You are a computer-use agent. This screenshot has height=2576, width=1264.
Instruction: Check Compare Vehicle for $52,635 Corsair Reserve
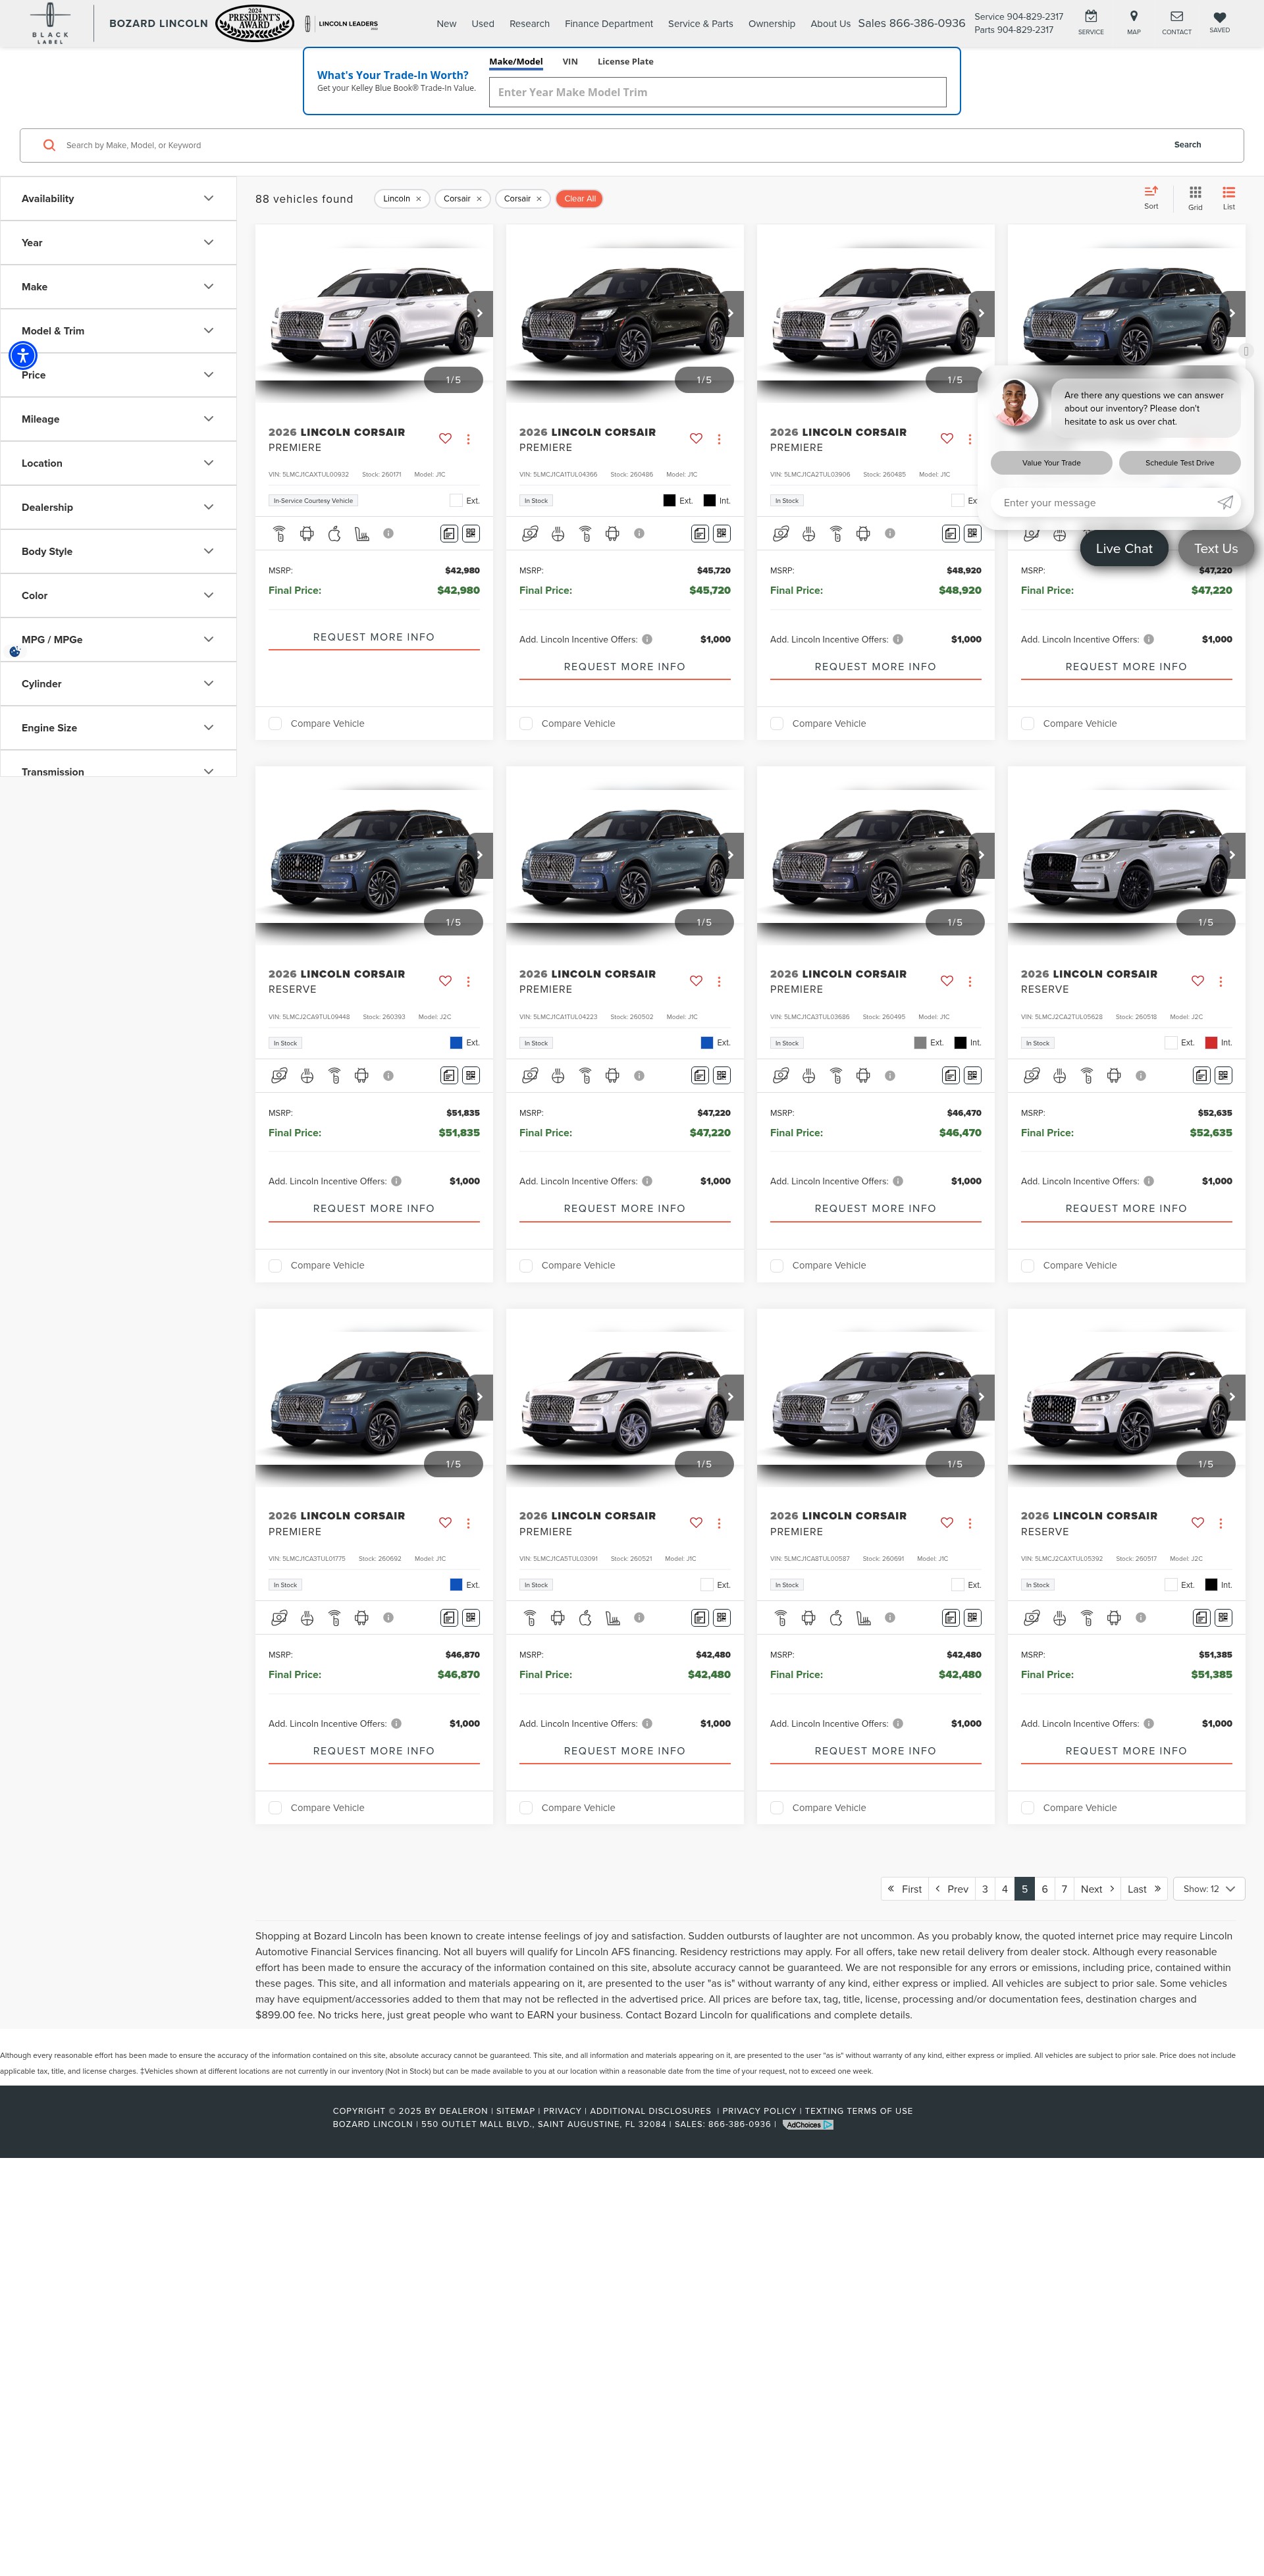(1028, 1266)
